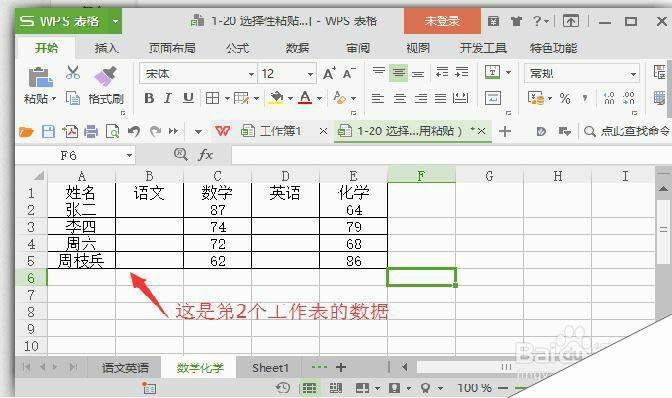Click the formula bar input
The height and width of the screenshot is (398, 672).
coord(451,155)
